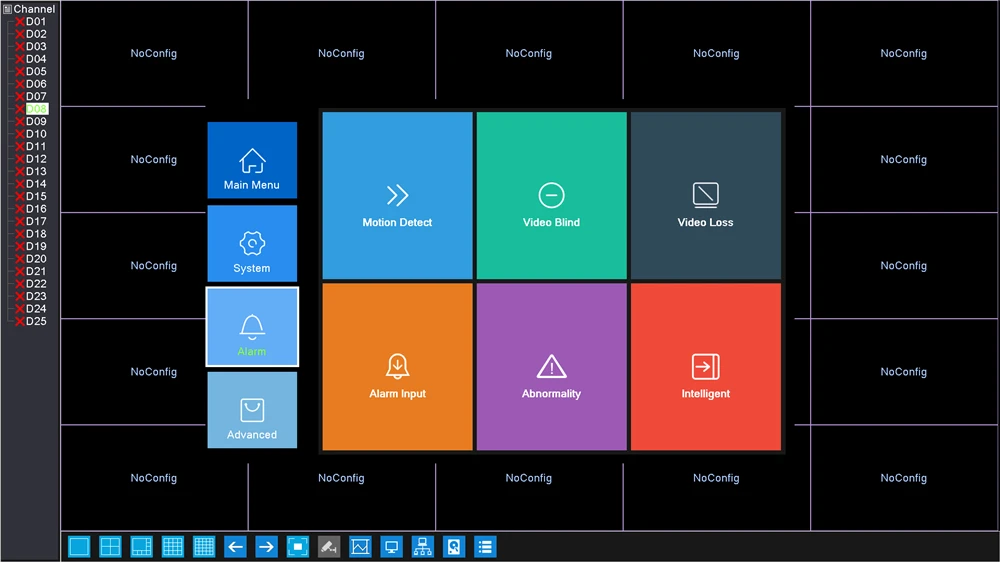Open the Advanced bag tile
This screenshot has width=1000, height=562.
click(x=252, y=410)
